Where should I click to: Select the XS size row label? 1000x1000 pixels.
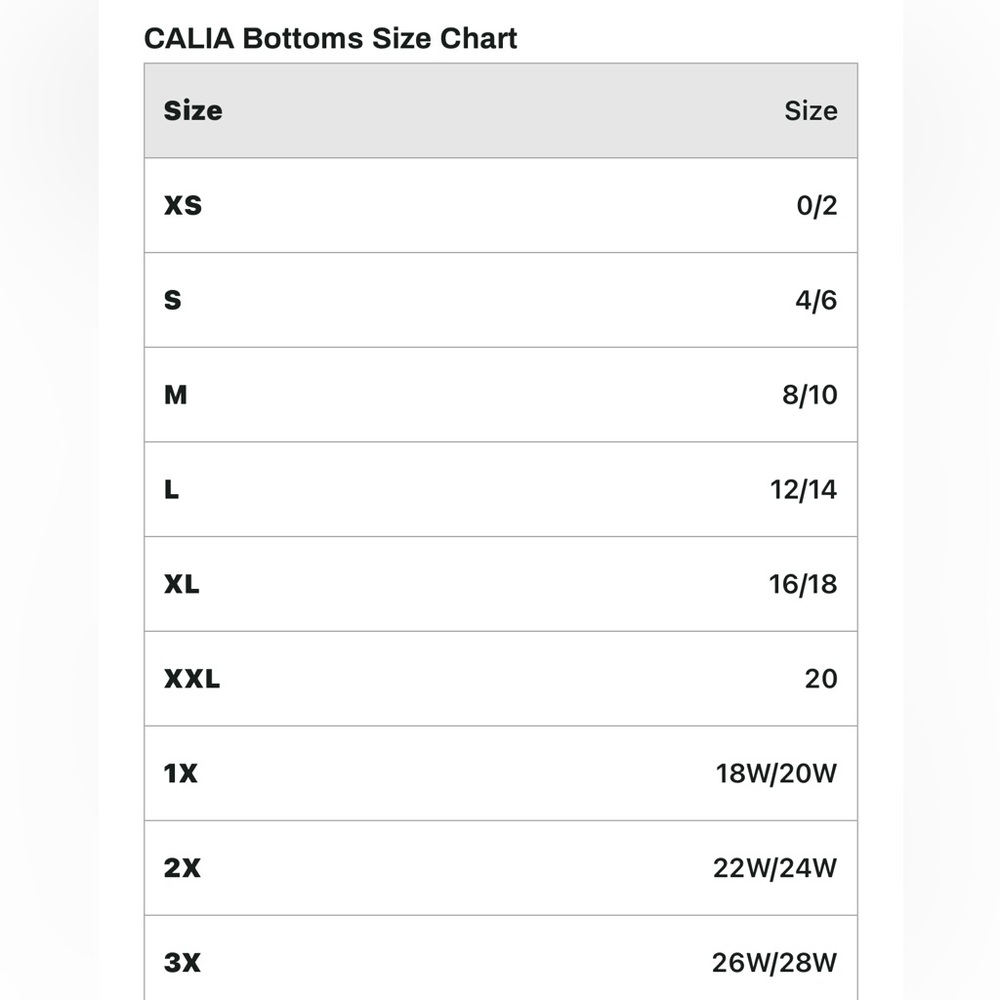point(183,206)
